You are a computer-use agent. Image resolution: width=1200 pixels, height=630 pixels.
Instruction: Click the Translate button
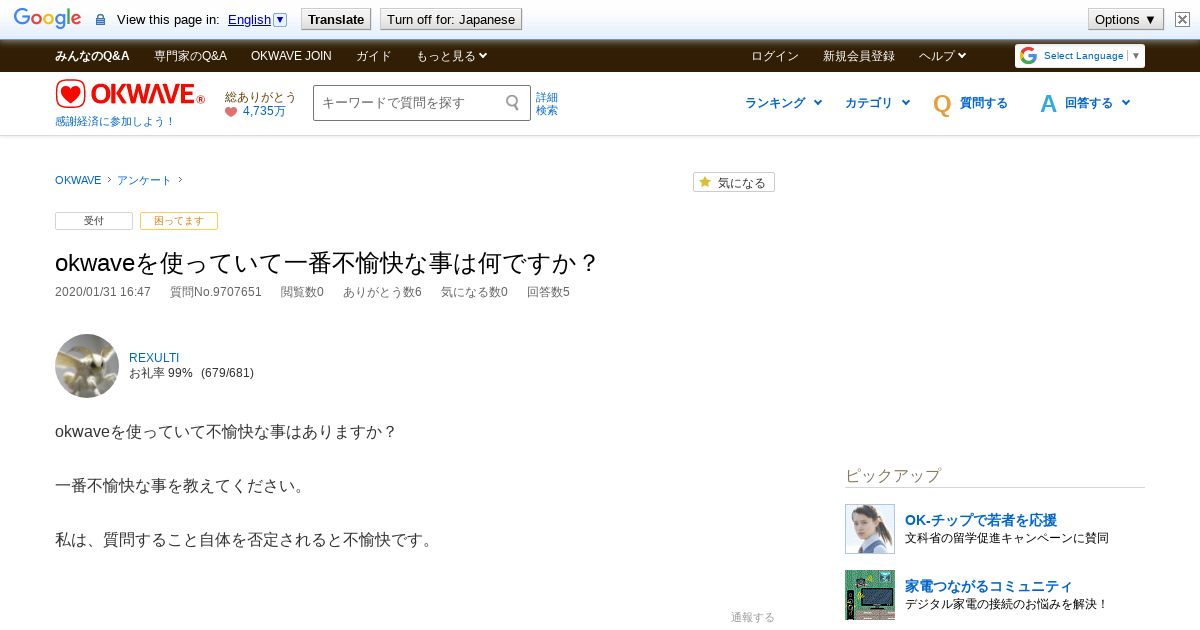coord(336,19)
